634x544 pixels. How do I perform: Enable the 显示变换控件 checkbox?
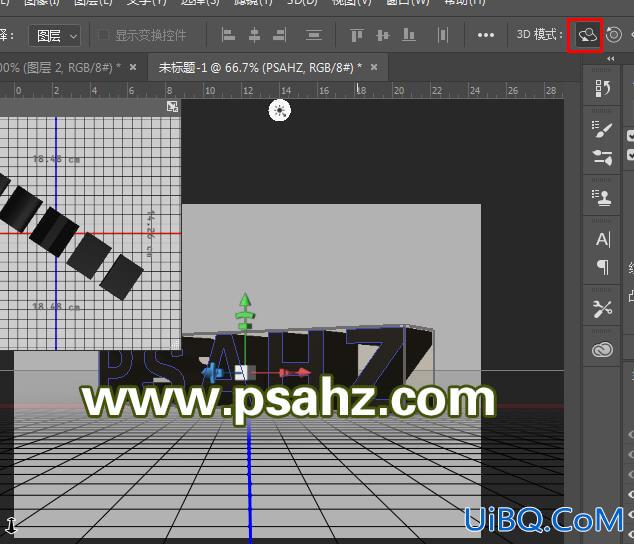104,35
